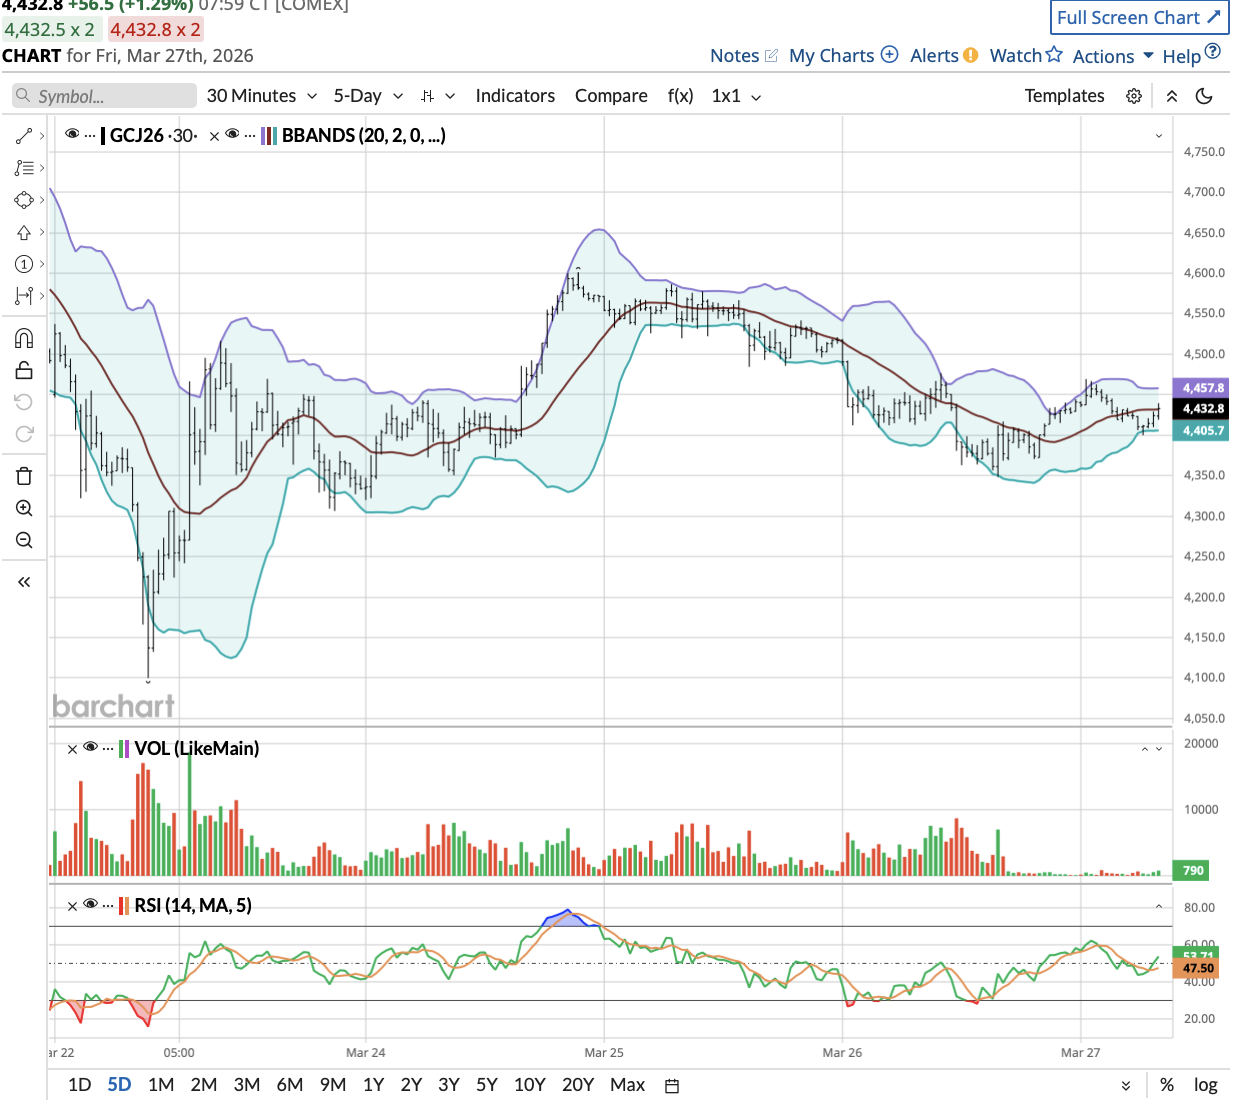Click the Symbol search input field
Viewport: 1254px width, 1114px height.
(105, 96)
